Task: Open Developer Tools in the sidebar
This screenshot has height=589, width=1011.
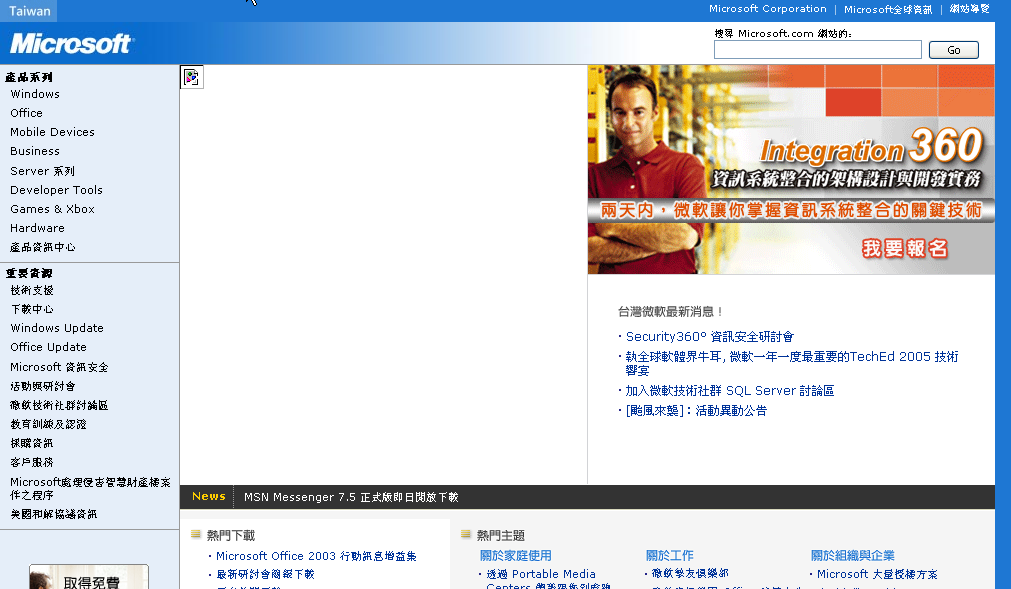Action: 56,190
